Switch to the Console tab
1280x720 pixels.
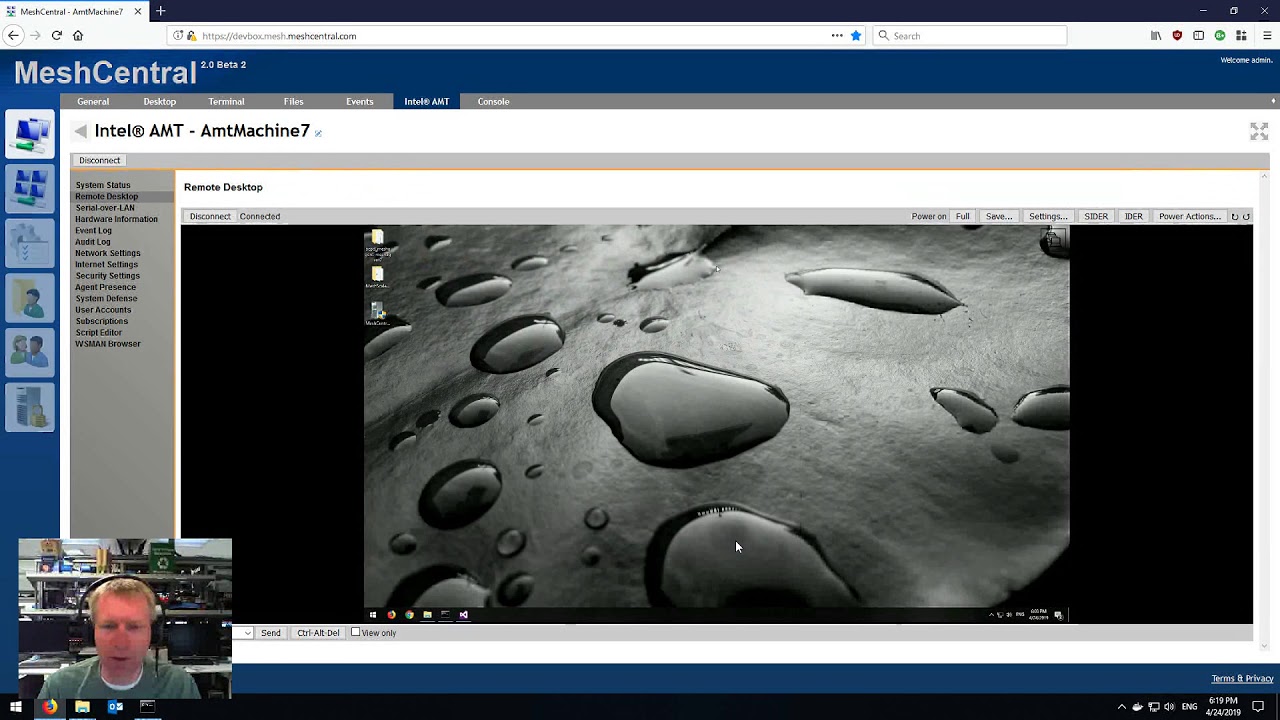(493, 101)
